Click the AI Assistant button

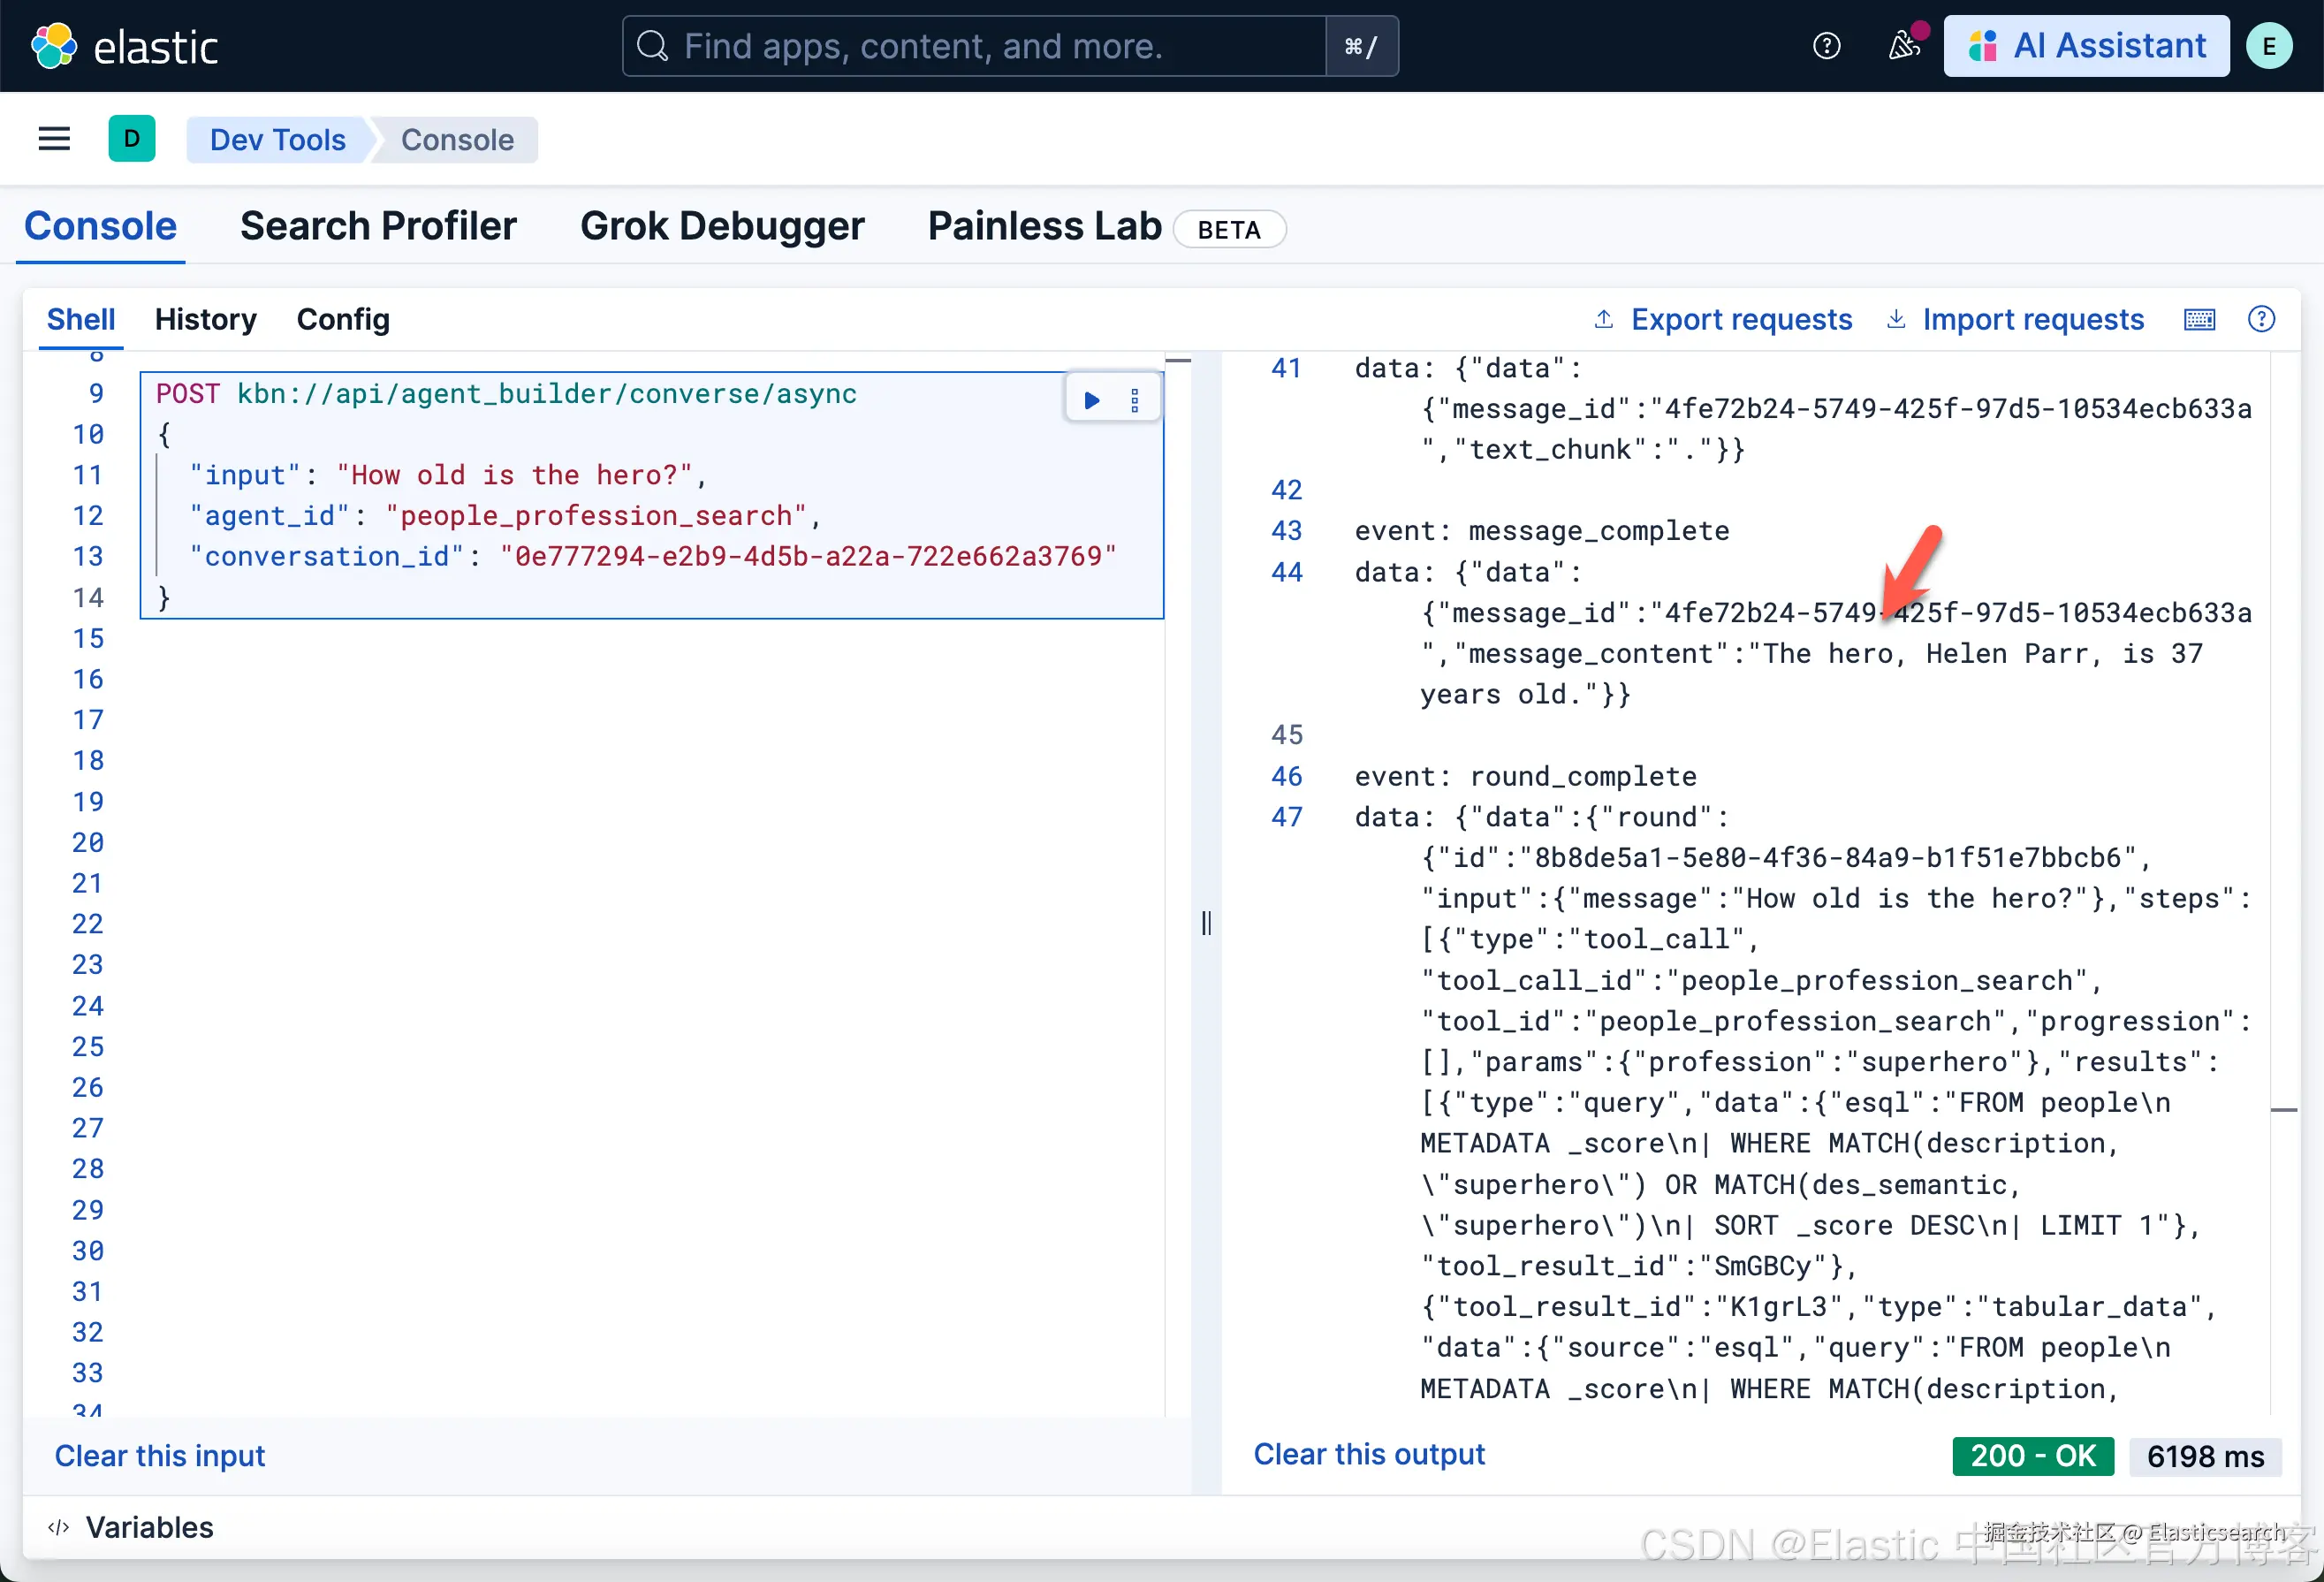(2086, 46)
